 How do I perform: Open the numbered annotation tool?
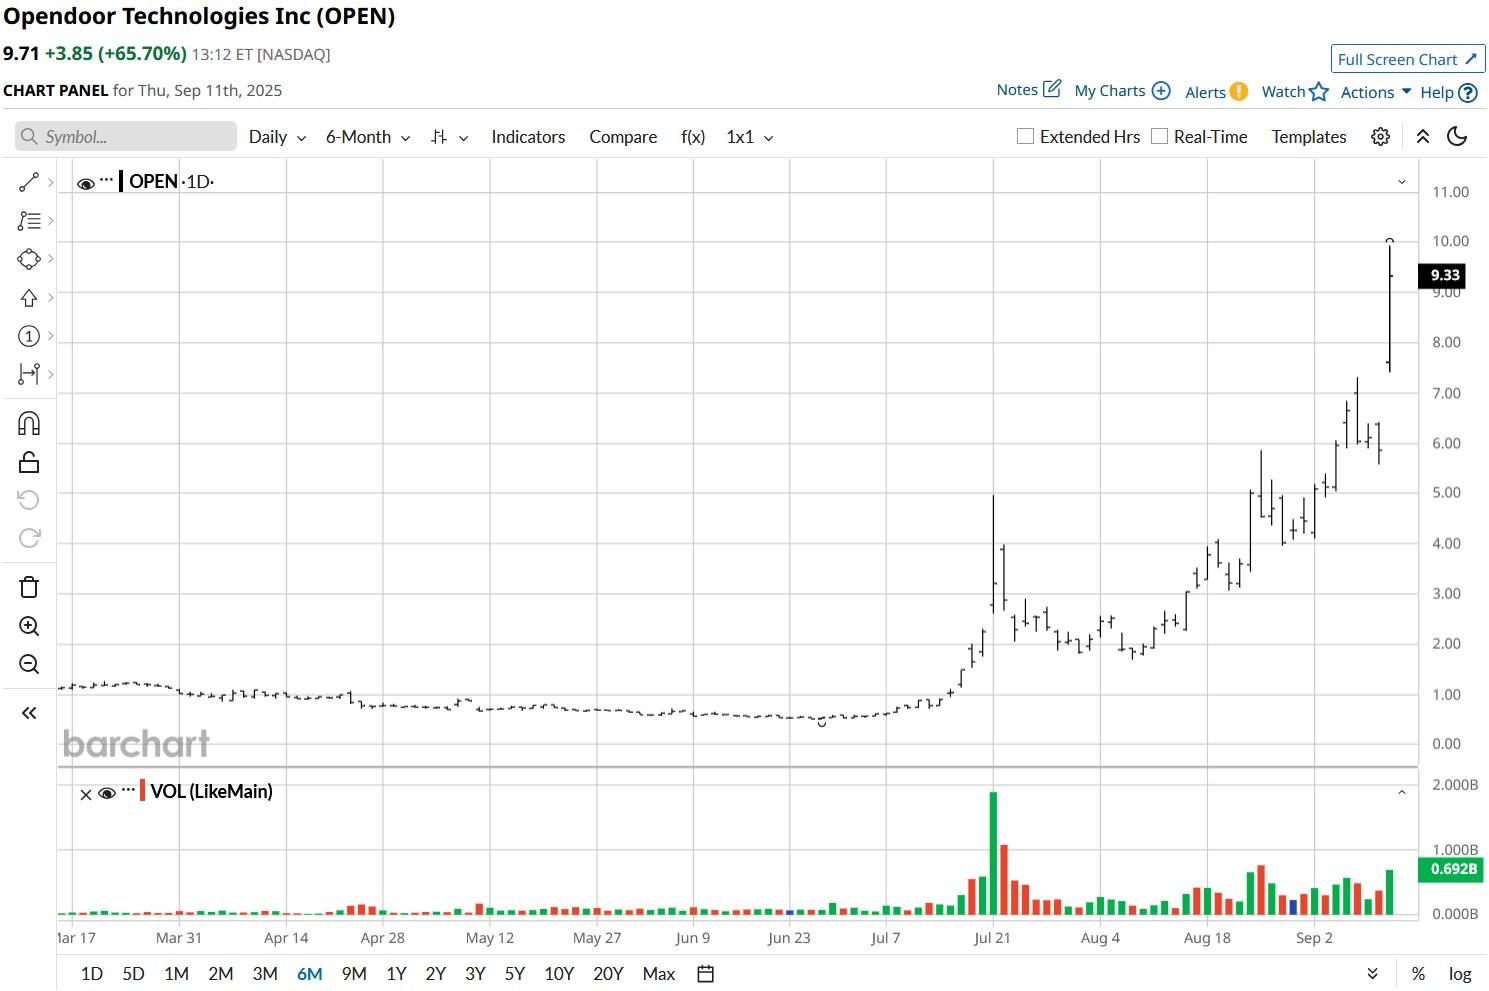(29, 336)
